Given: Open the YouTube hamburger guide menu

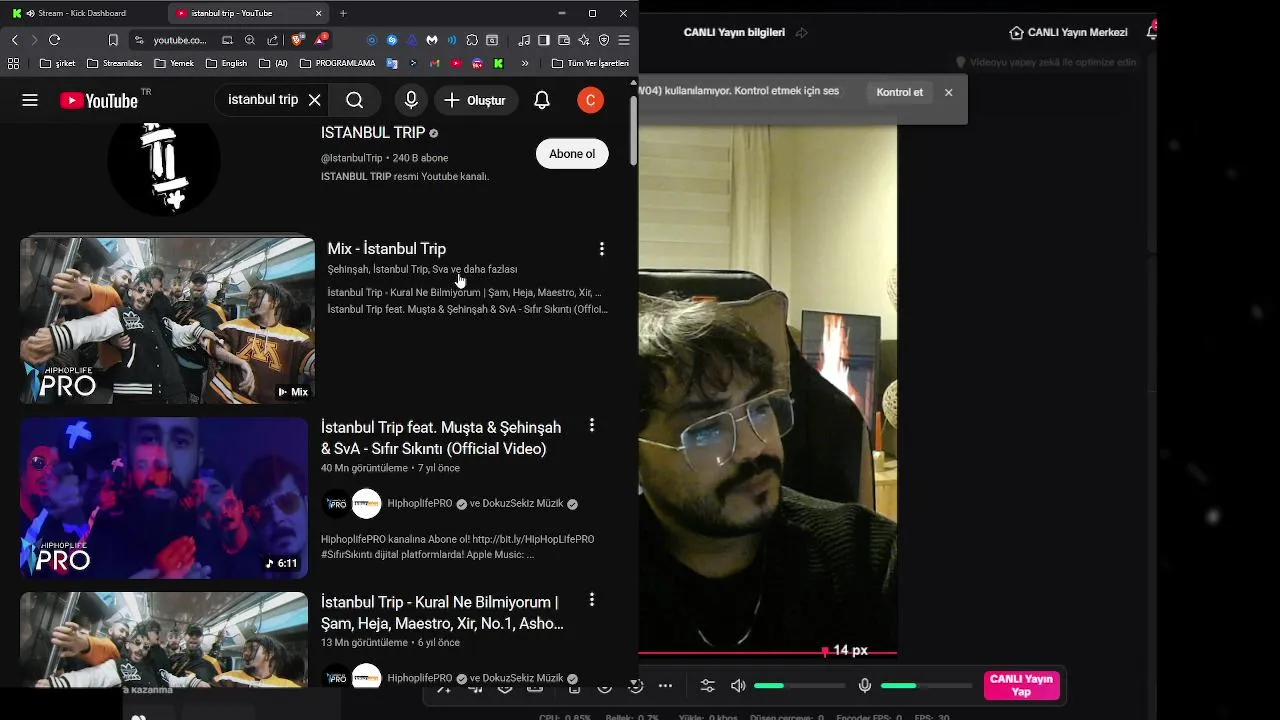Looking at the screenshot, I should 30,100.
